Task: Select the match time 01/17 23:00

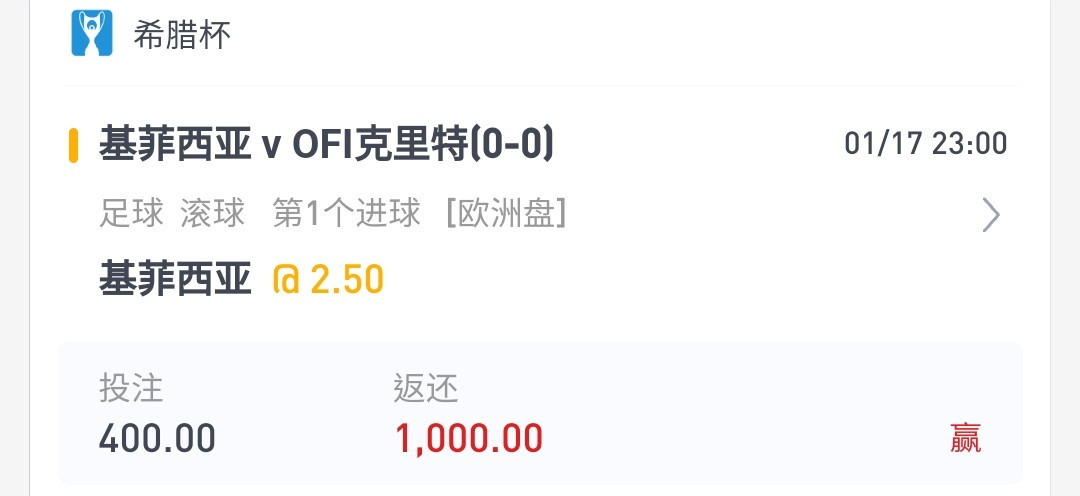Action: pyautogui.click(x=926, y=144)
